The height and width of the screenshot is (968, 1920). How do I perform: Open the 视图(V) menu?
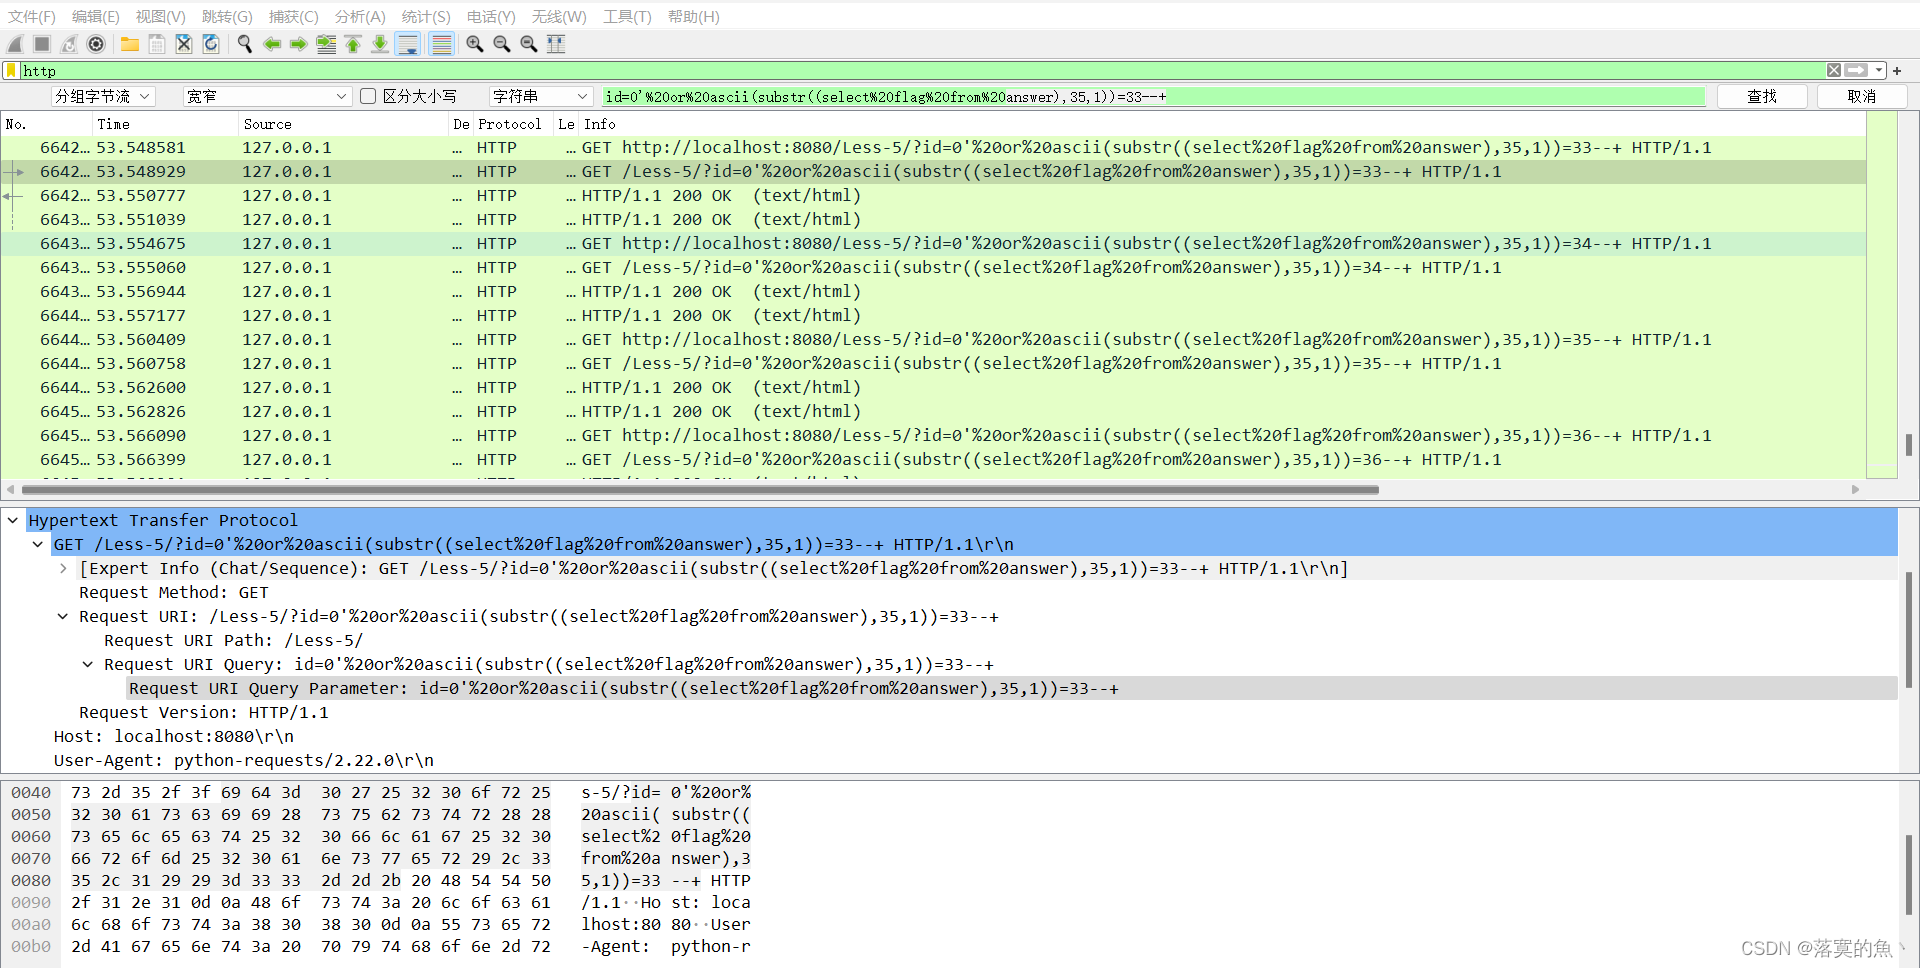(x=160, y=16)
